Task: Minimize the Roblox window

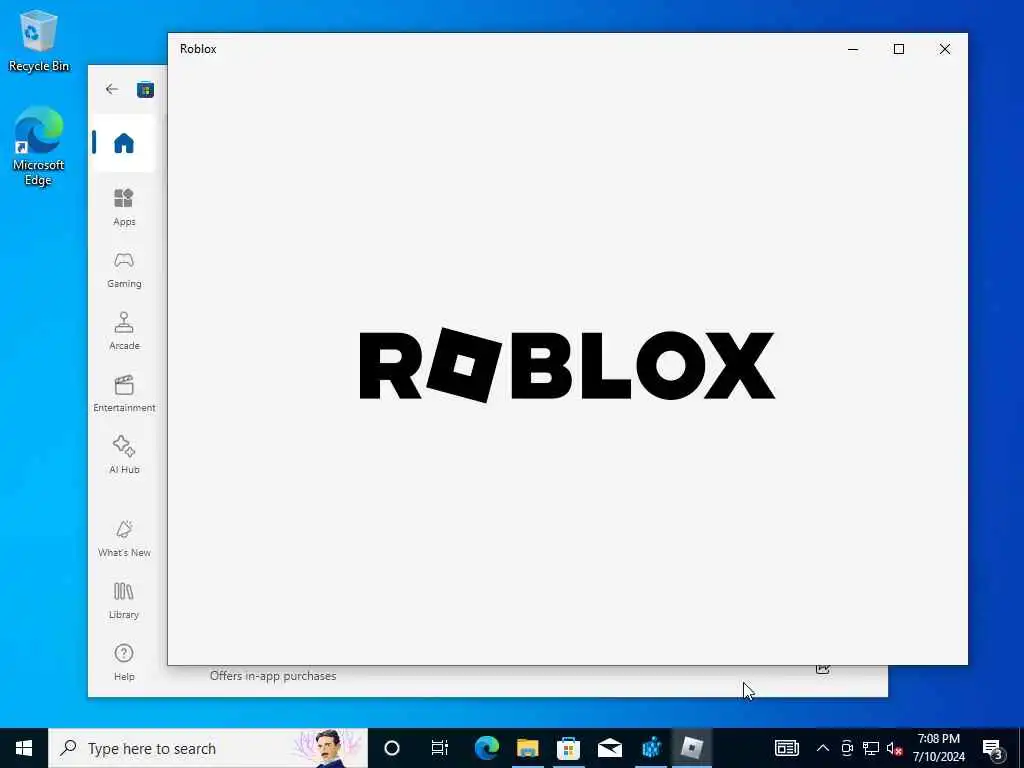Action: coord(853,49)
